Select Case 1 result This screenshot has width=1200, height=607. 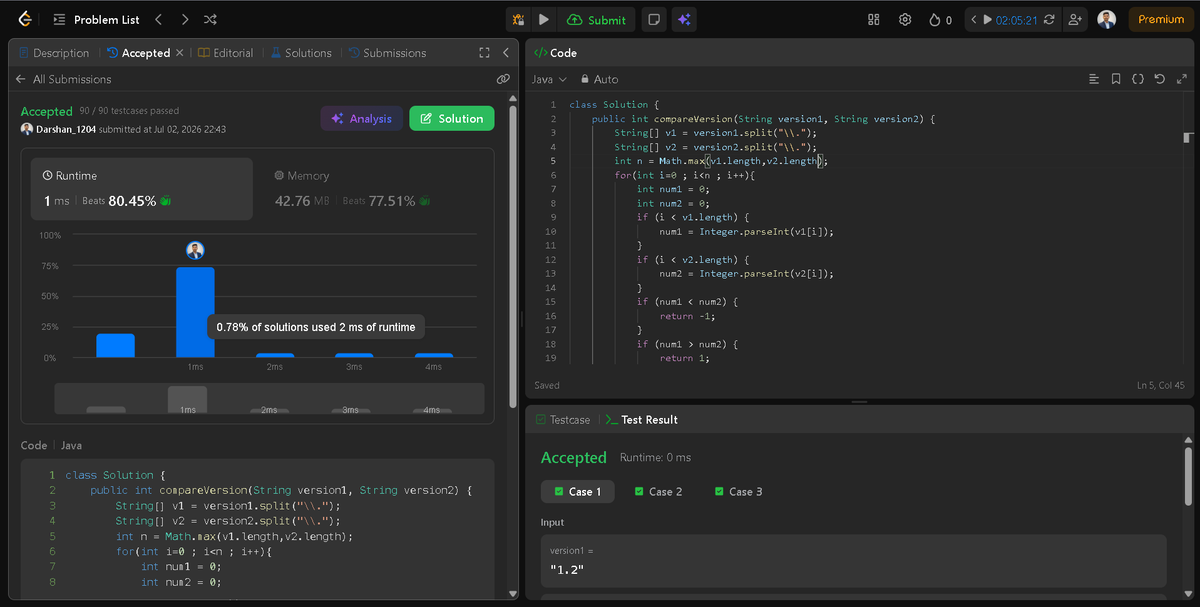(x=578, y=491)
